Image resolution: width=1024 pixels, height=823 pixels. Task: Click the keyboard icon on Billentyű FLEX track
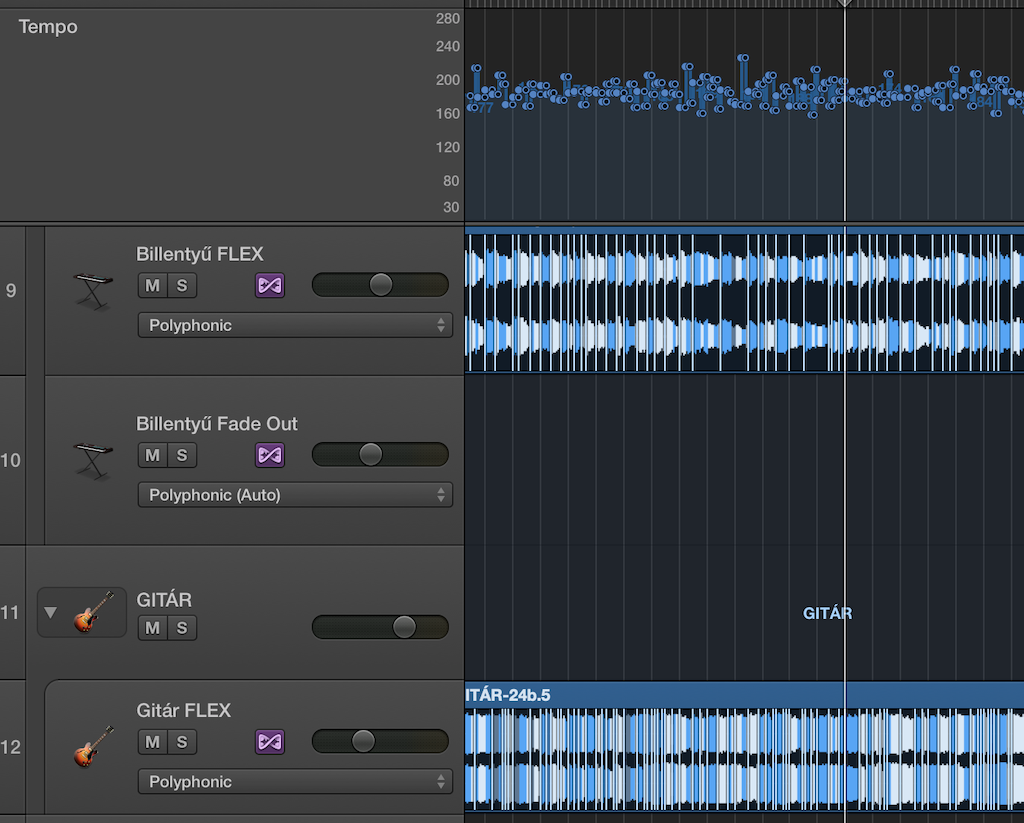[93, 290]
